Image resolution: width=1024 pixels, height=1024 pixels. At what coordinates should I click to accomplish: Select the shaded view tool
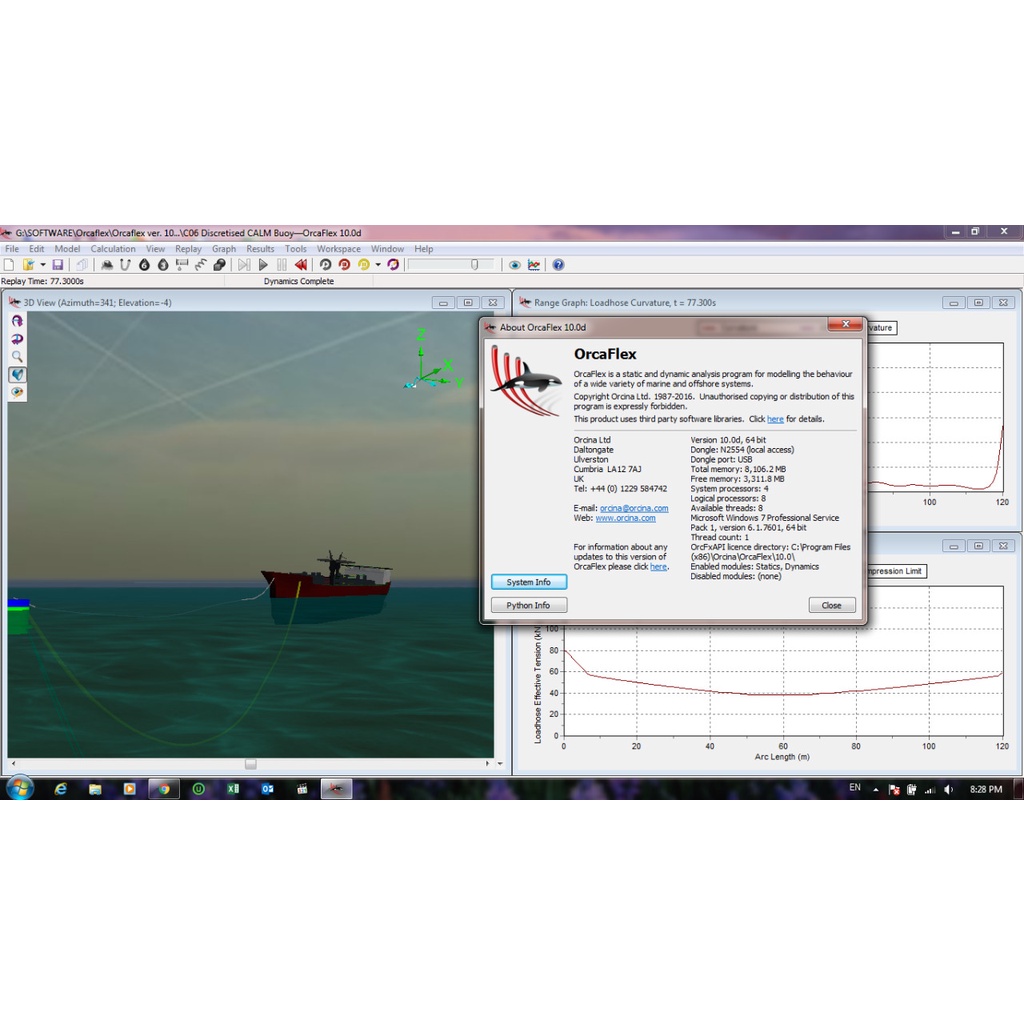coord(17,374)
